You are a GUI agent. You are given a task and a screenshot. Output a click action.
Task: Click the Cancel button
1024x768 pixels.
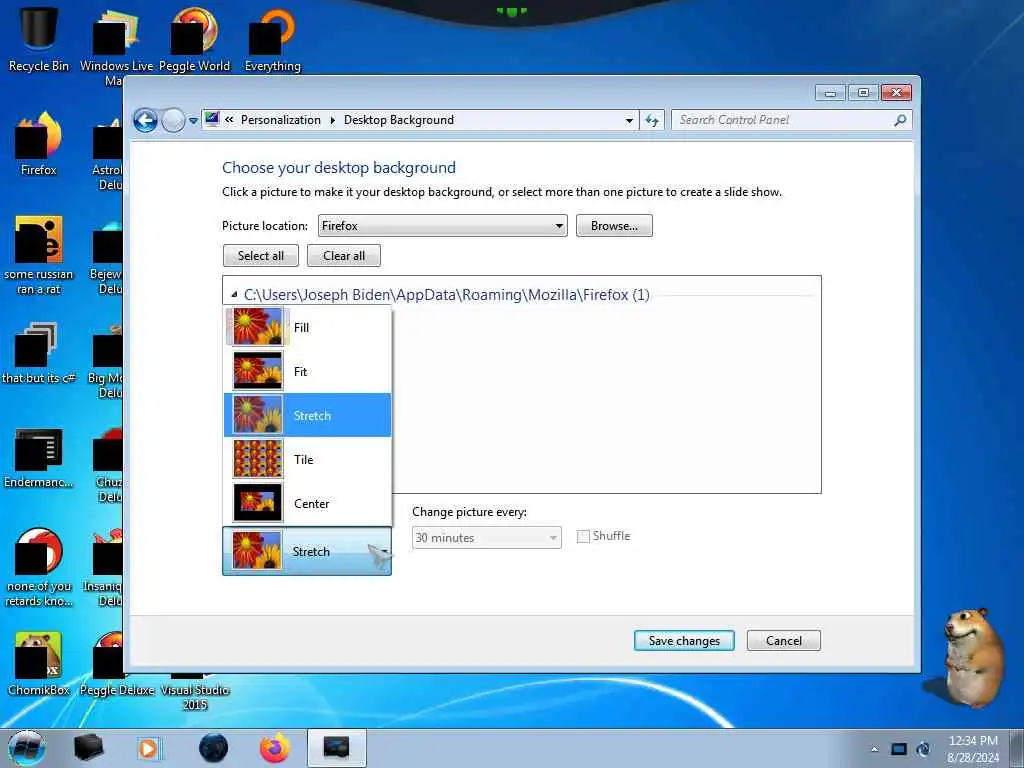(784, 641)
